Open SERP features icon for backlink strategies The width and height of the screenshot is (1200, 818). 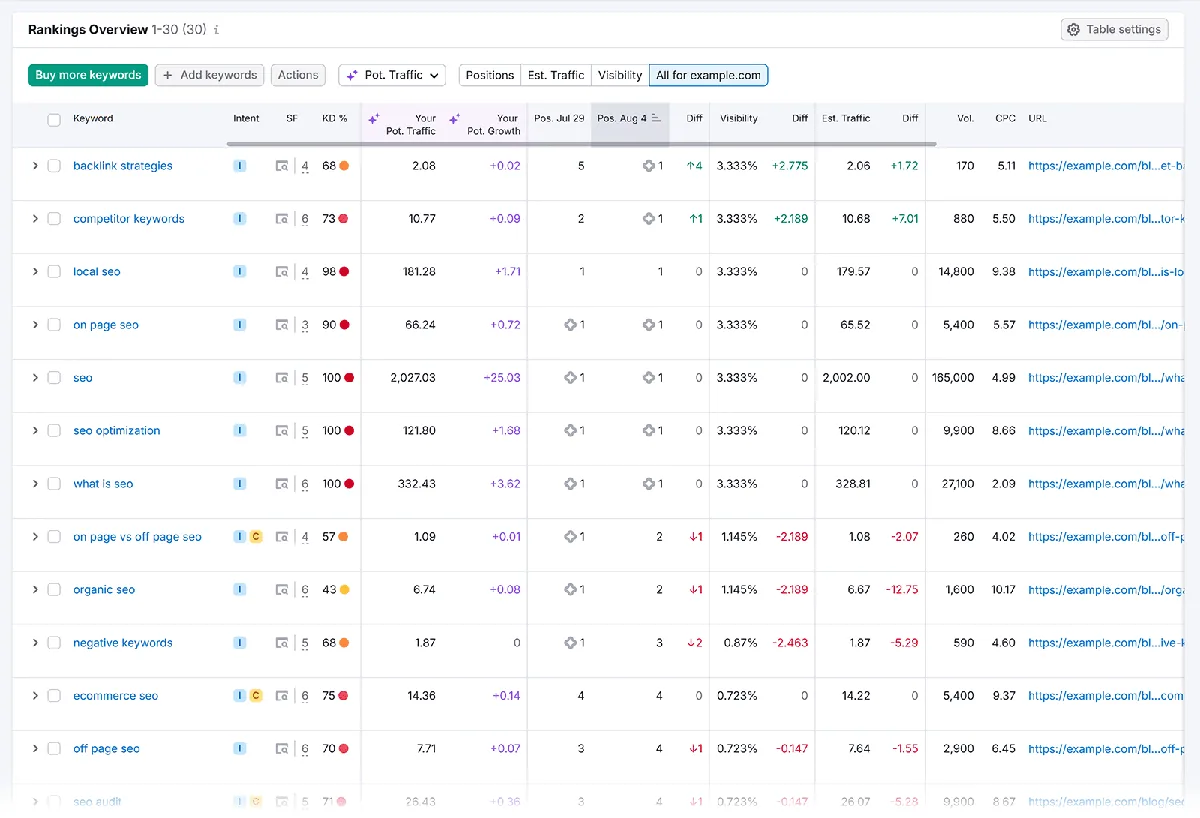[282, 166]
